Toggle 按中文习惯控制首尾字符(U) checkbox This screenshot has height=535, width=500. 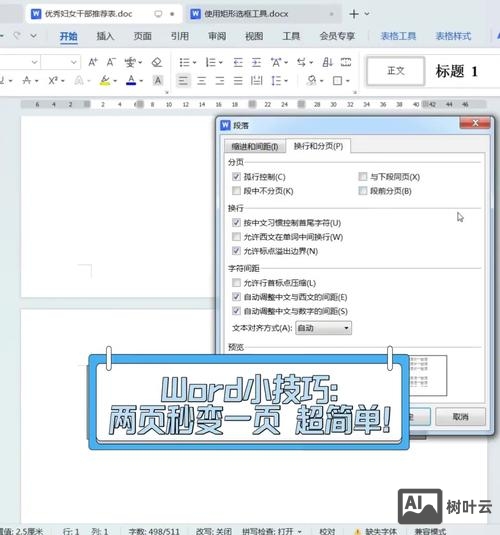(x=236, y=222)
